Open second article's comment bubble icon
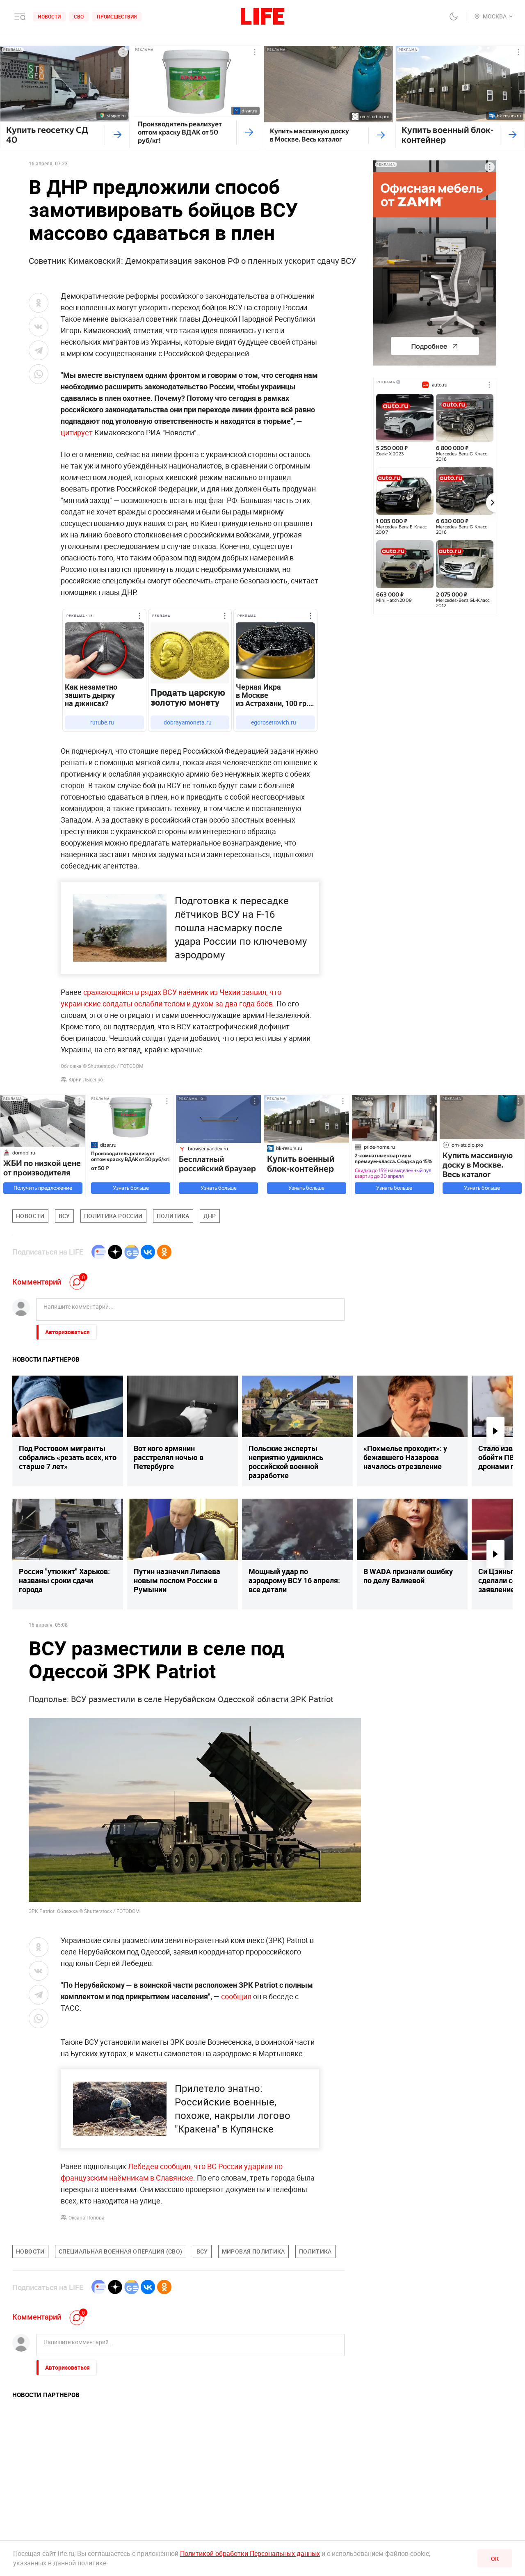The height and width of the screenshot is (2576, 525). tap(77, 2317)
